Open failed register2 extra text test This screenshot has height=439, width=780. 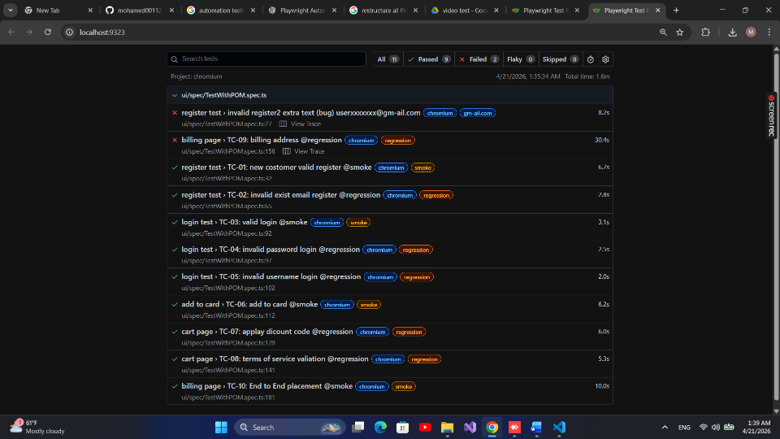pos(300,113)
